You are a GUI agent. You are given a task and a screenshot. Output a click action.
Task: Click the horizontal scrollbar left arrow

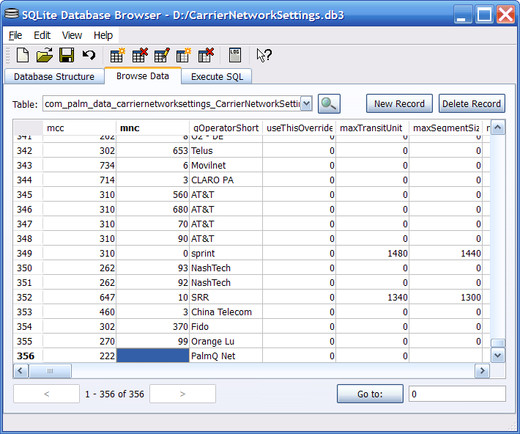[21, 371]
